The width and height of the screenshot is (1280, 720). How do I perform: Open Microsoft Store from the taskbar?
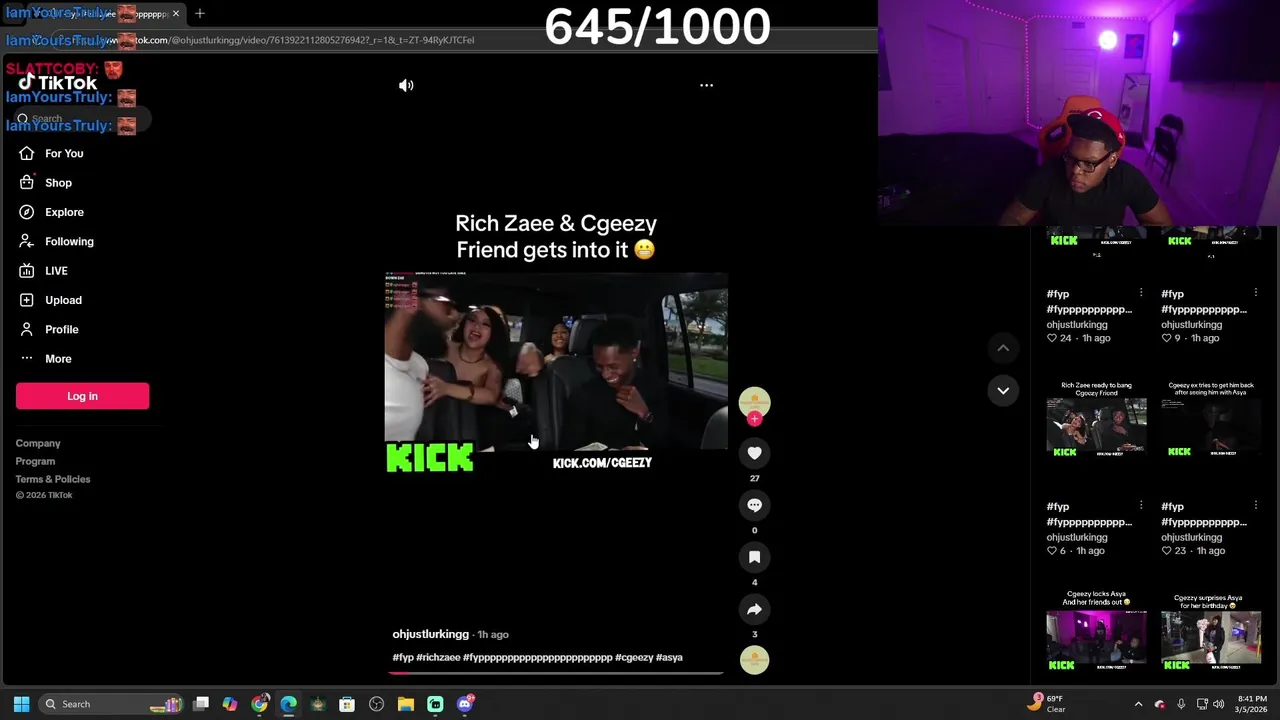[347, 704]
